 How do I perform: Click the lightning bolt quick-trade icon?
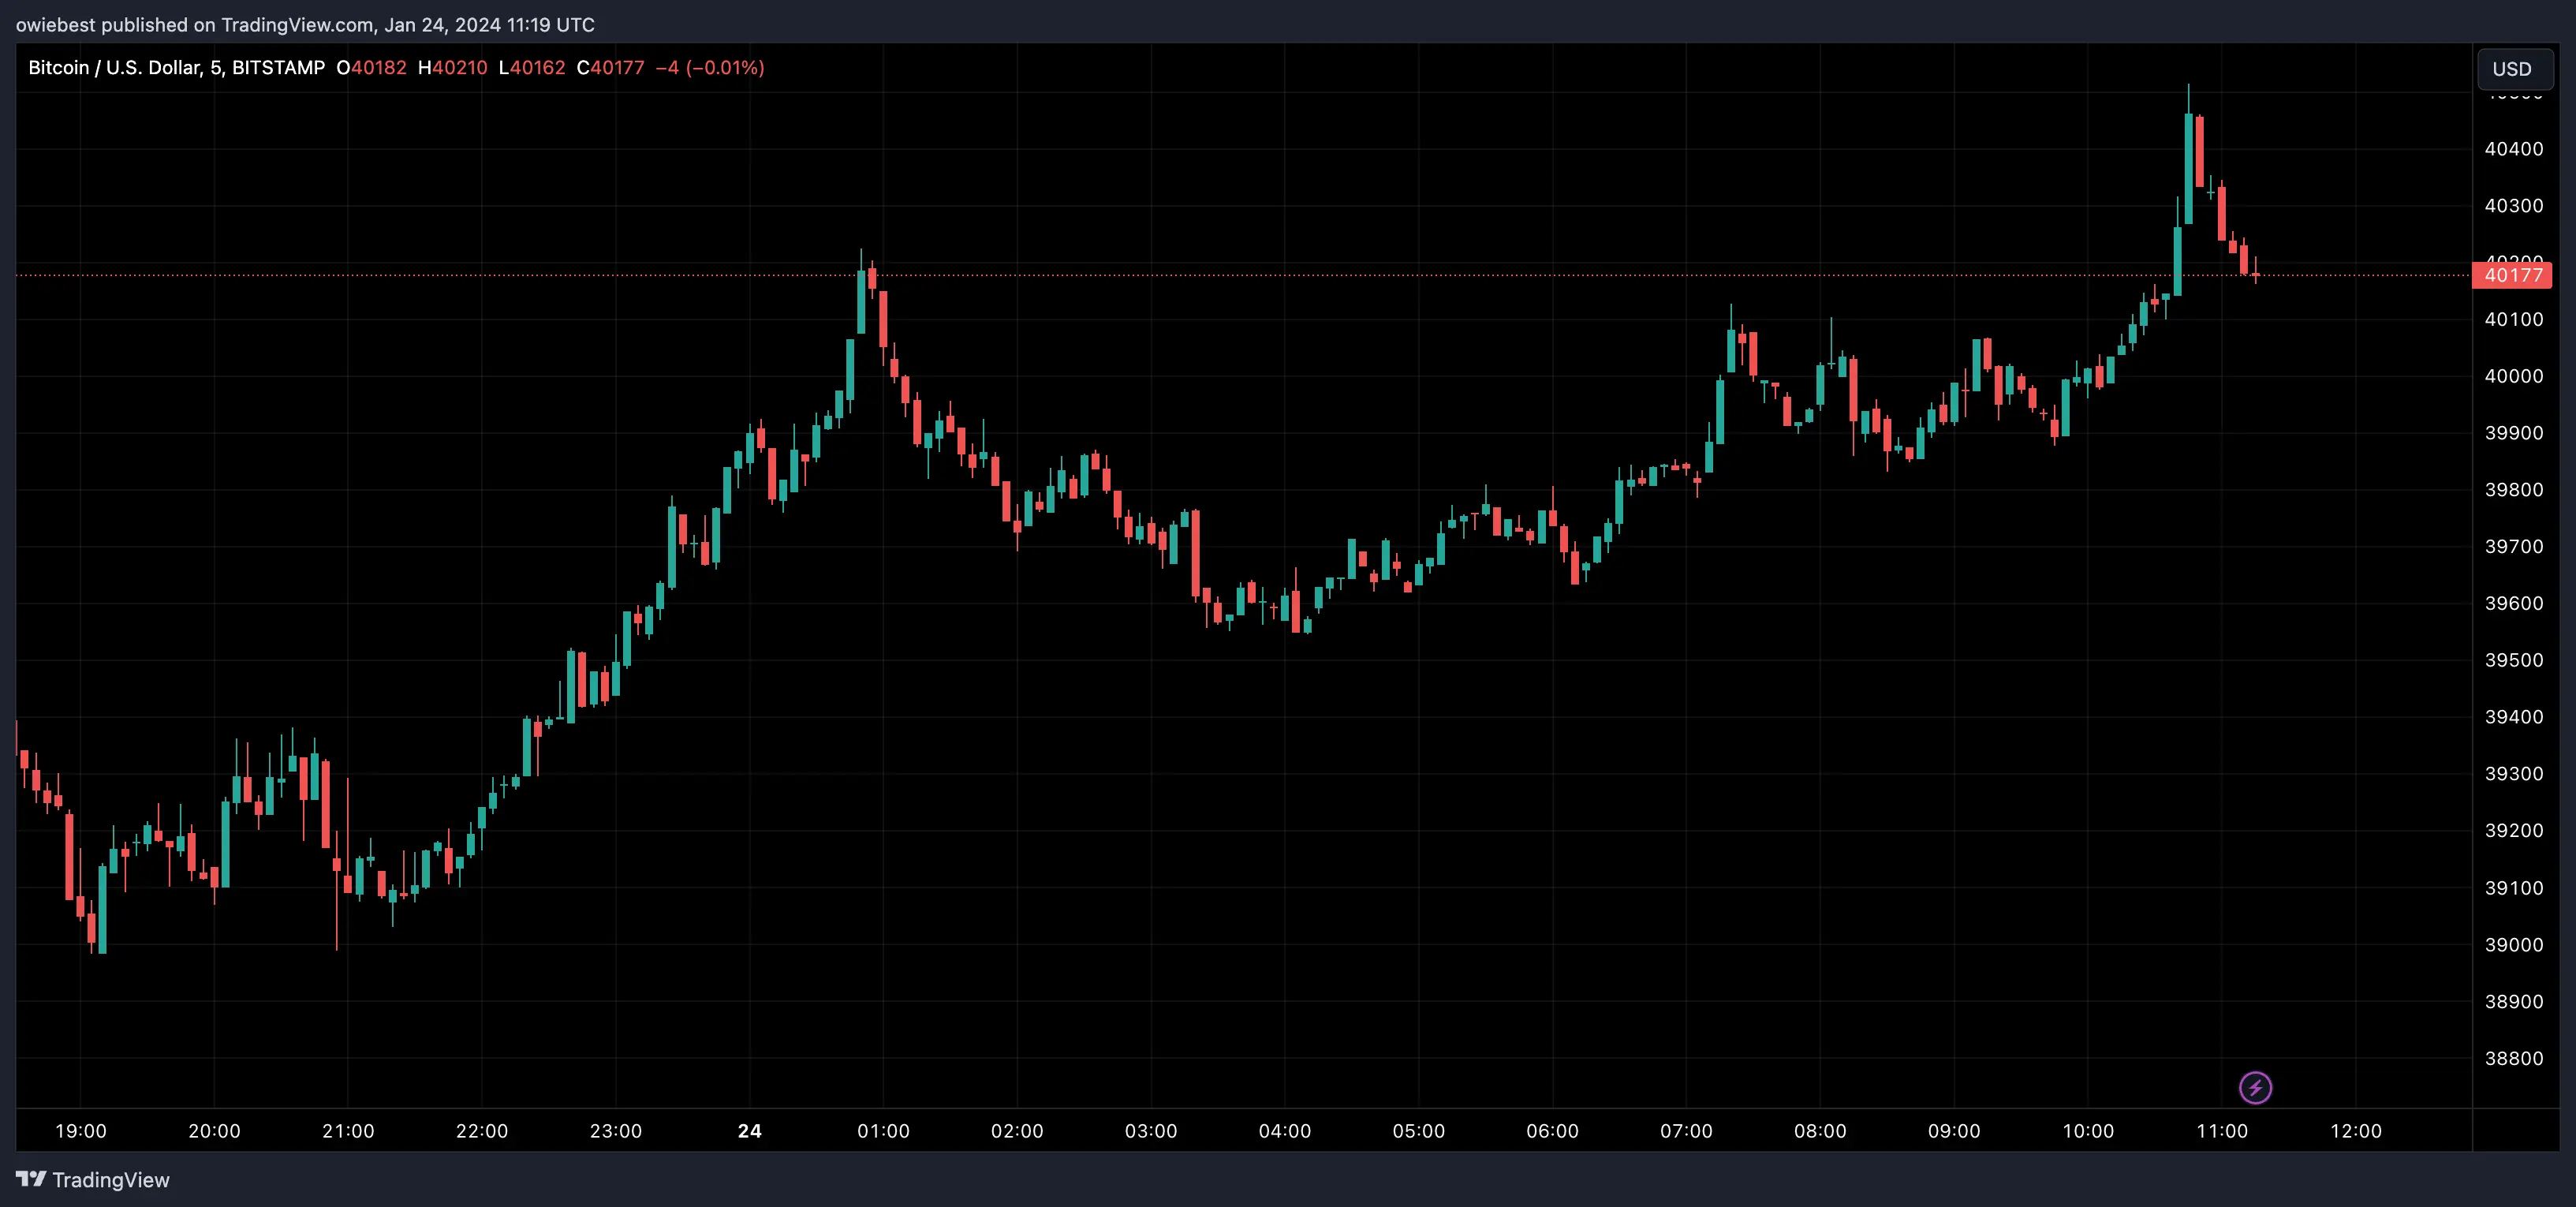2255,1087
